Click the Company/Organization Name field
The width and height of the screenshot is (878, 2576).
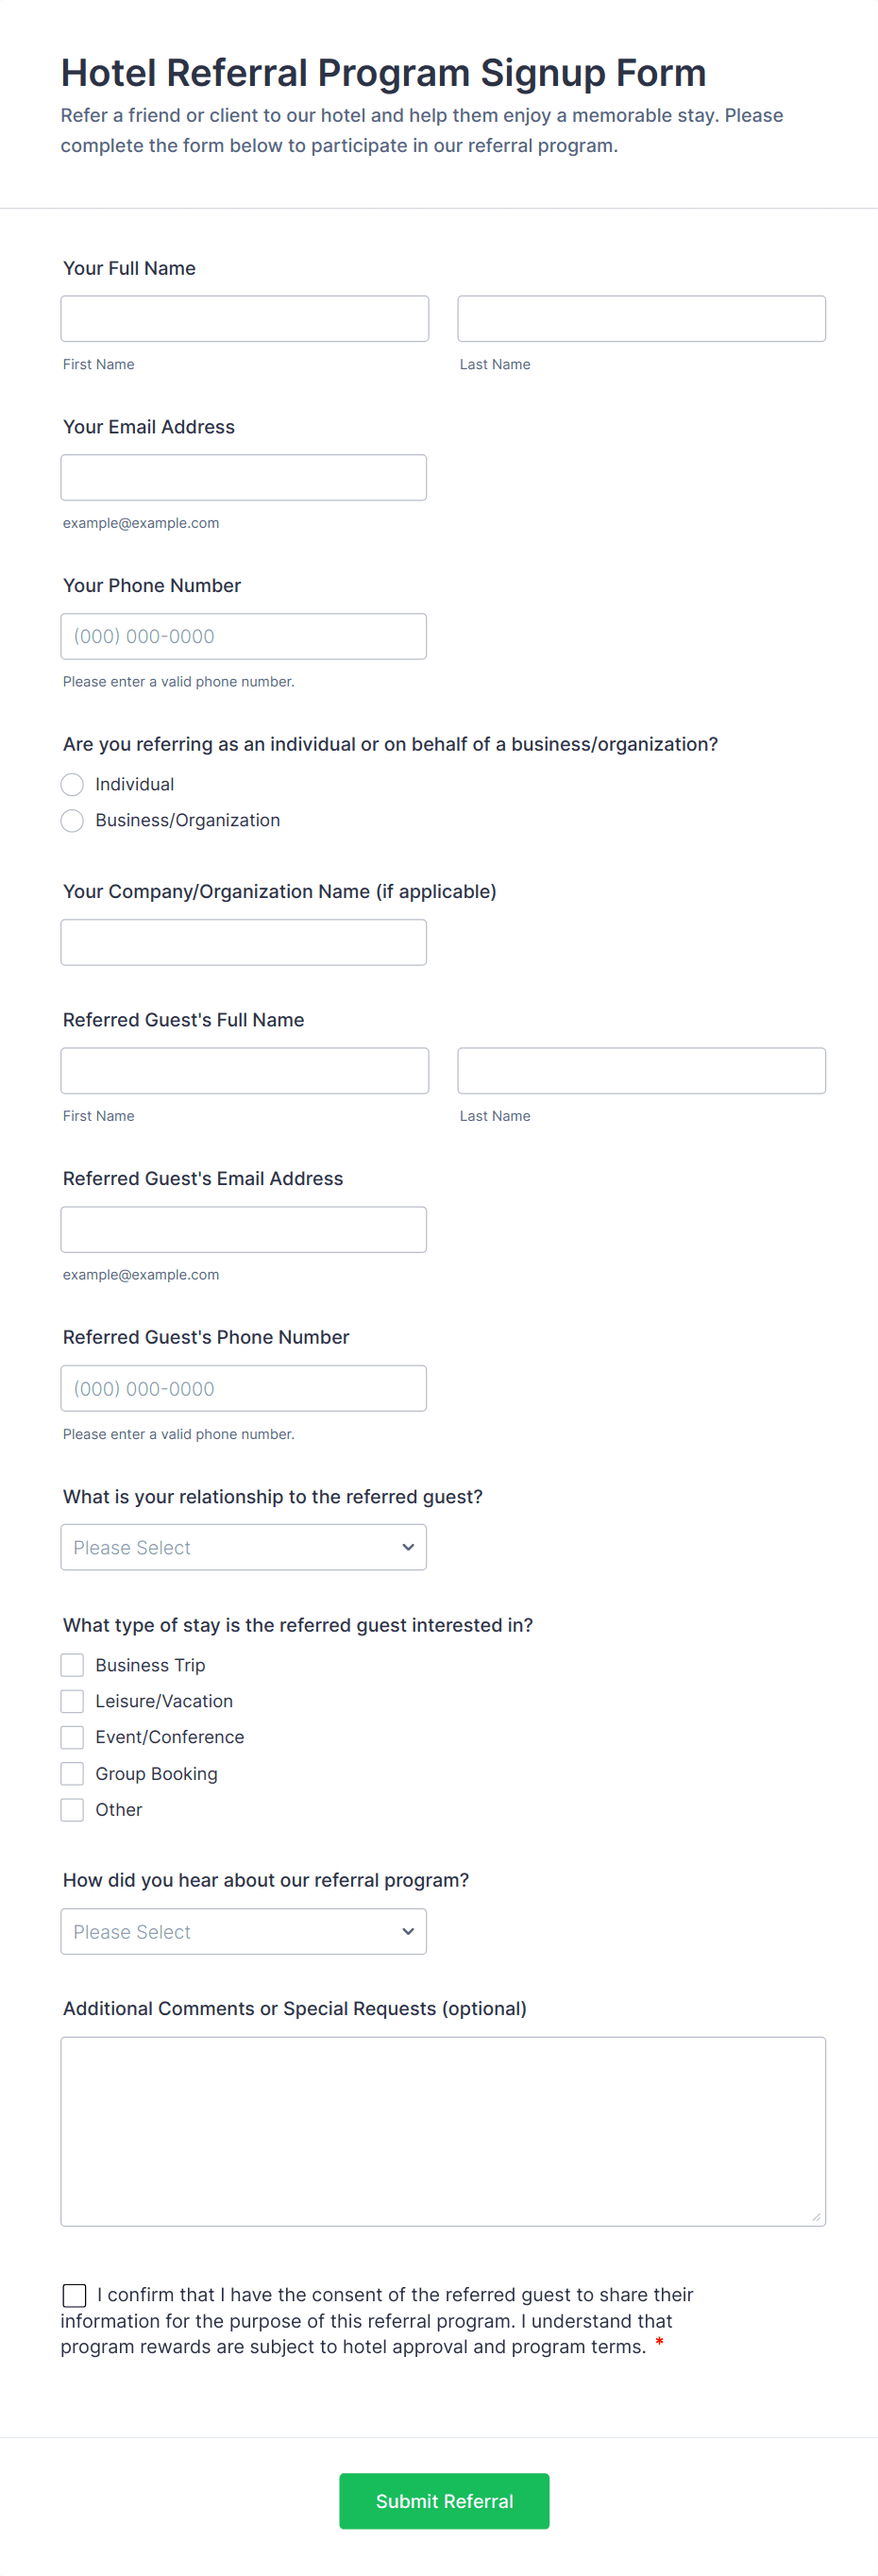[243, 942]
